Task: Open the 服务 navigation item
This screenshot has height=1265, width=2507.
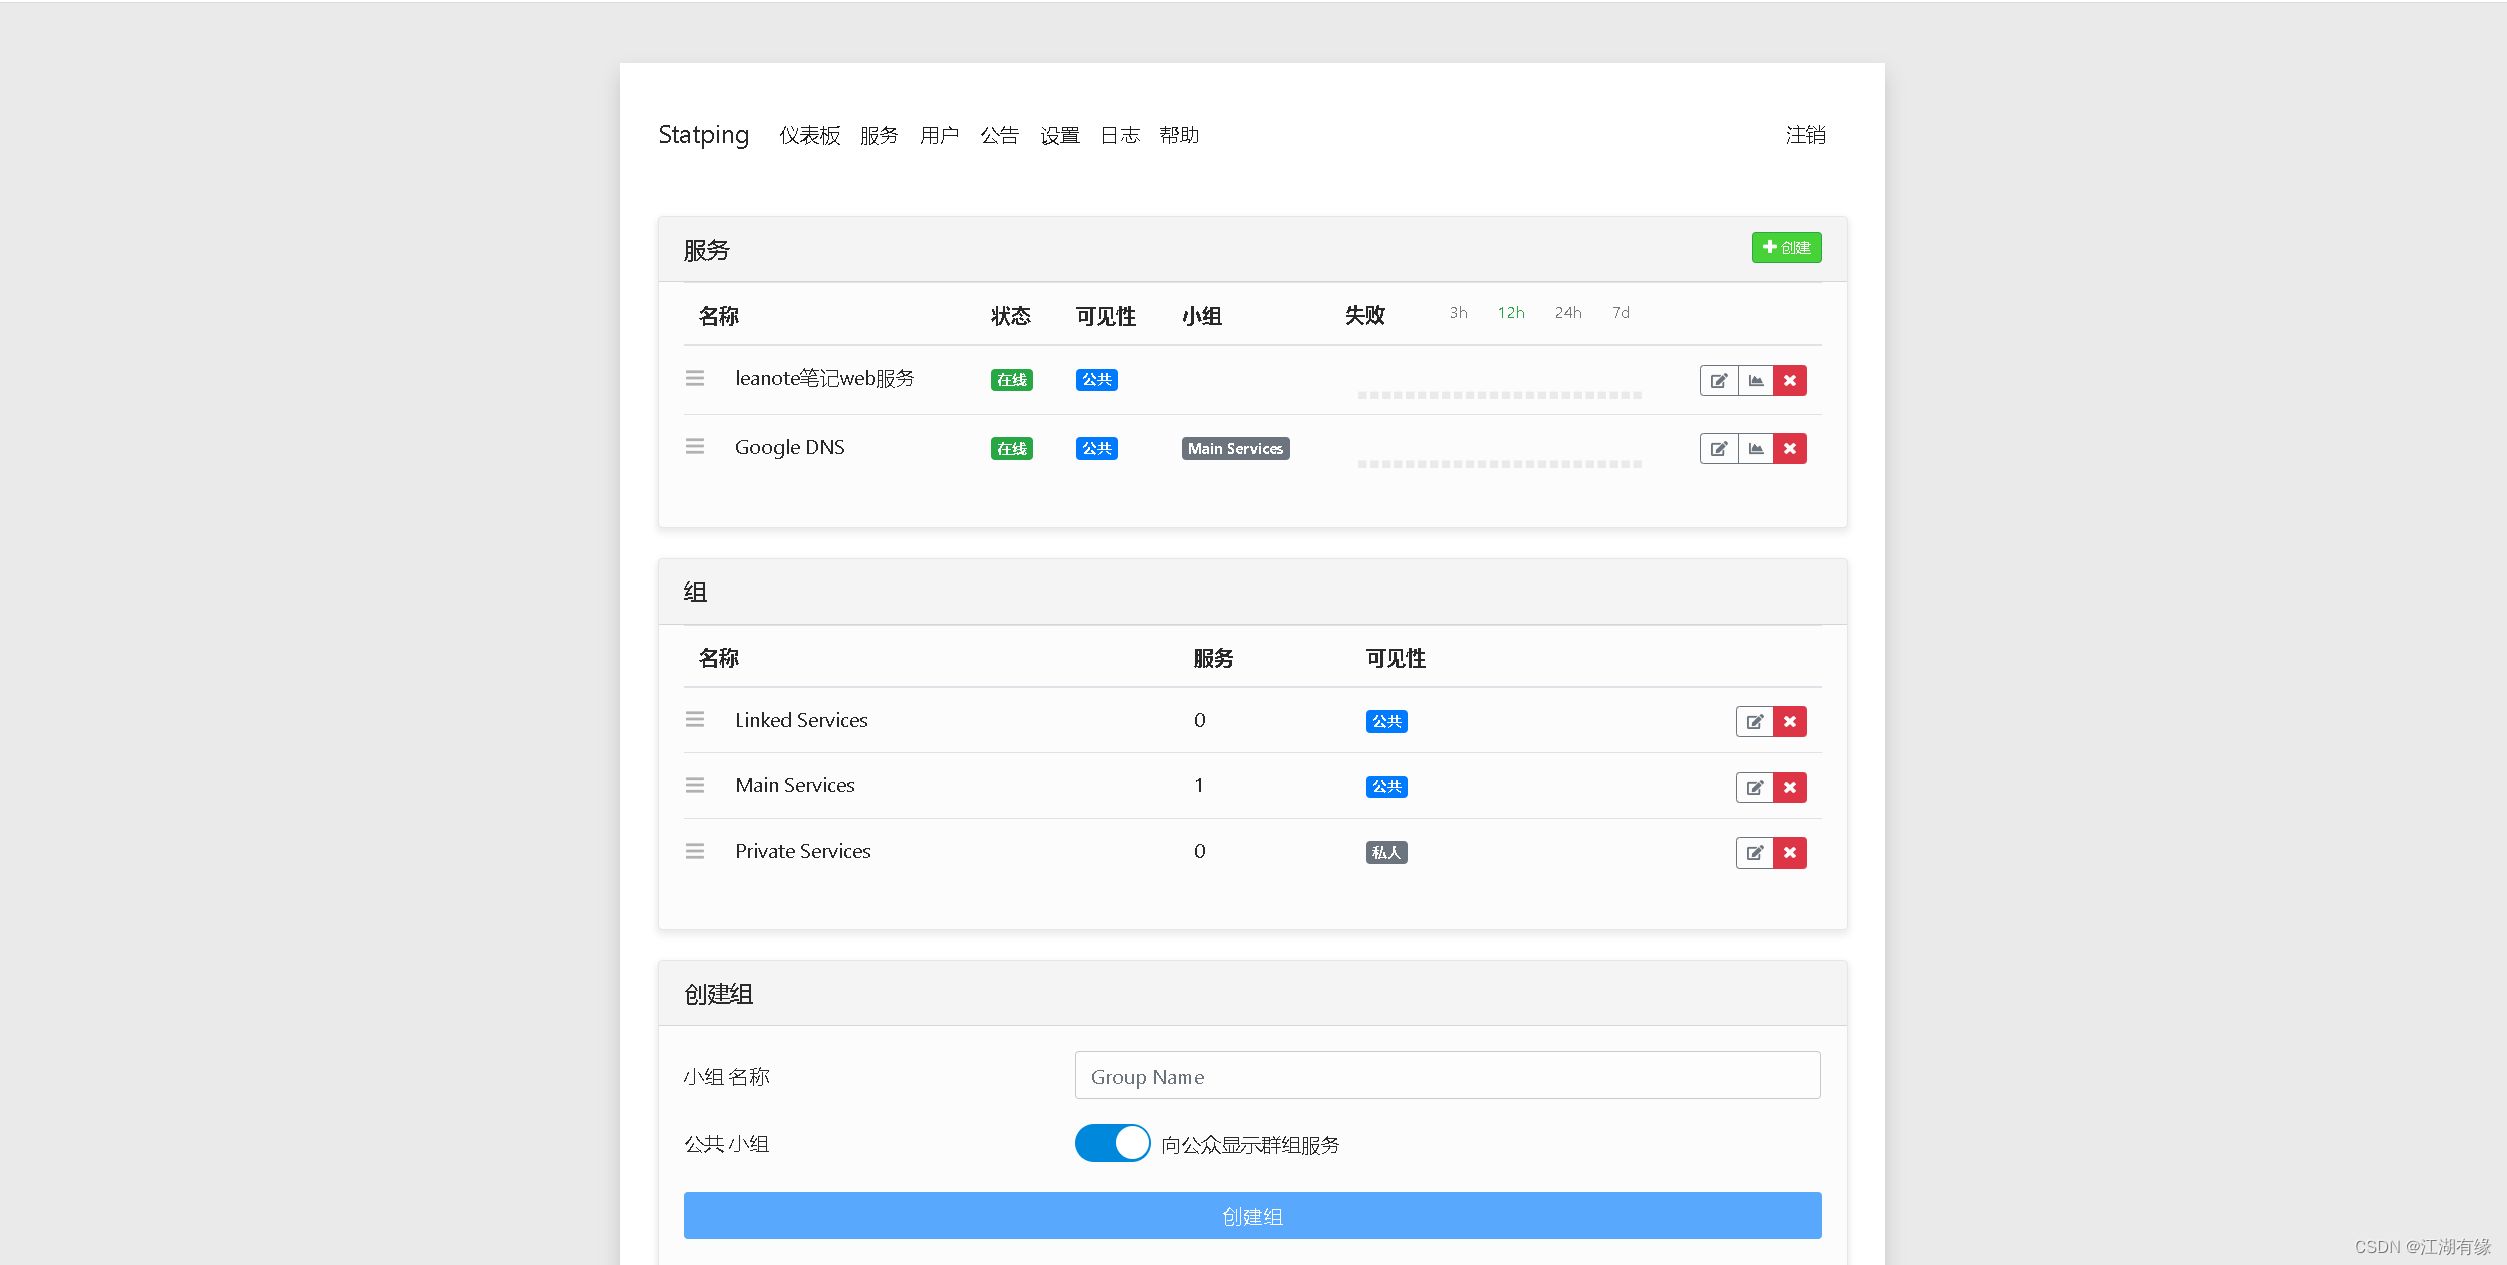Action: [x=879, y=135]
